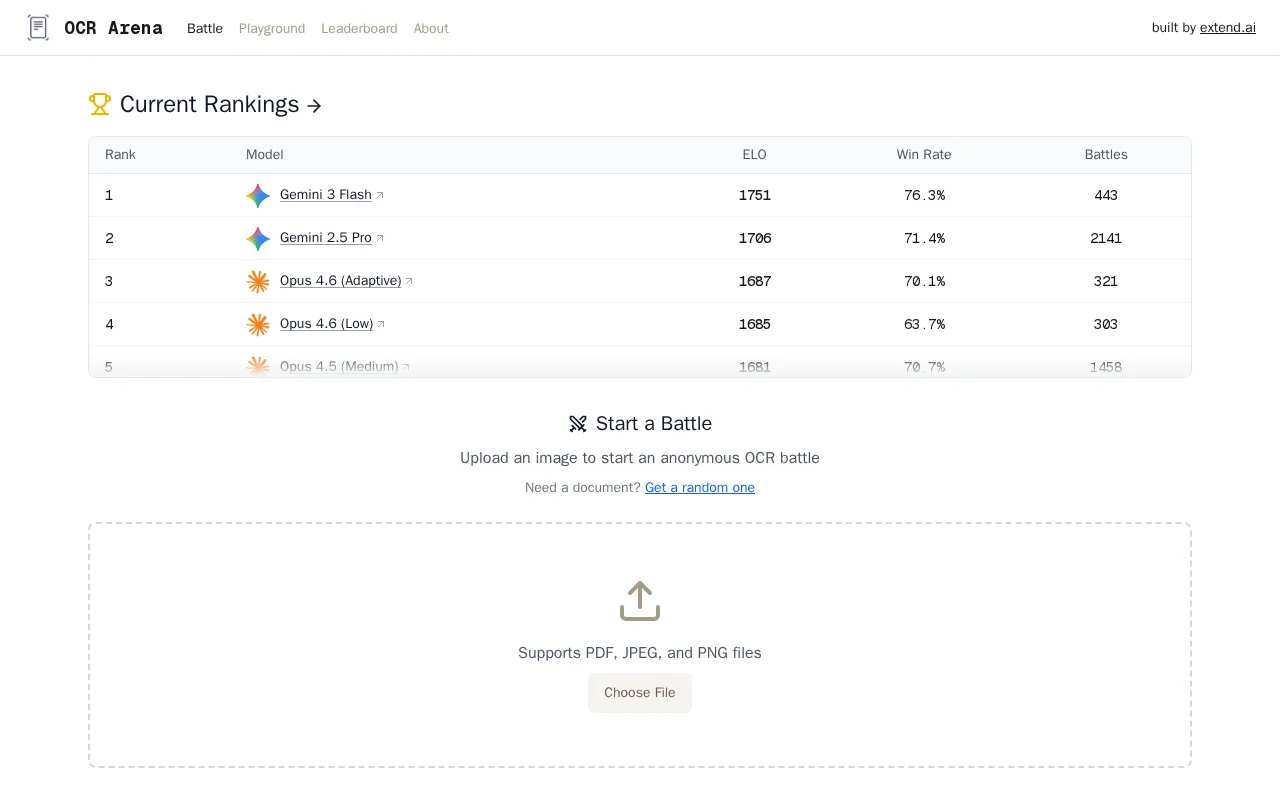The height and width of the screenshot is (800, 1280).
Task: Click the Gemini 3 Flash sparkle logo
Action: [x=258, y=196]
